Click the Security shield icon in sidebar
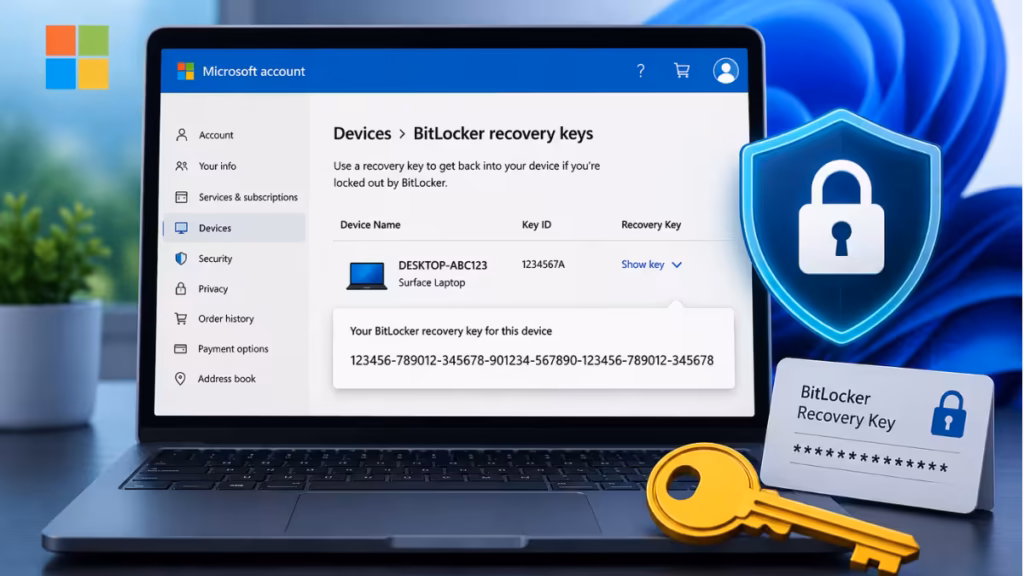1024x576 pixels. tap(181, 259)
